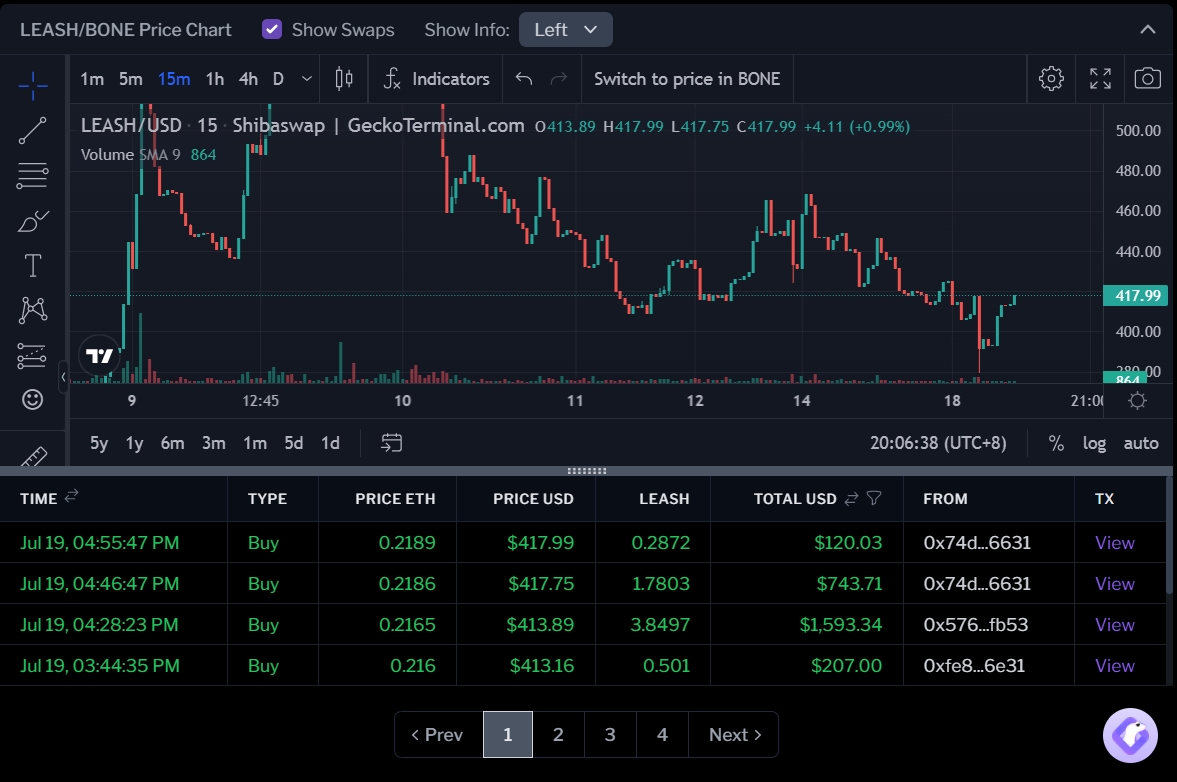
Task: Select the 15m interval
Action: click(174, 79)
